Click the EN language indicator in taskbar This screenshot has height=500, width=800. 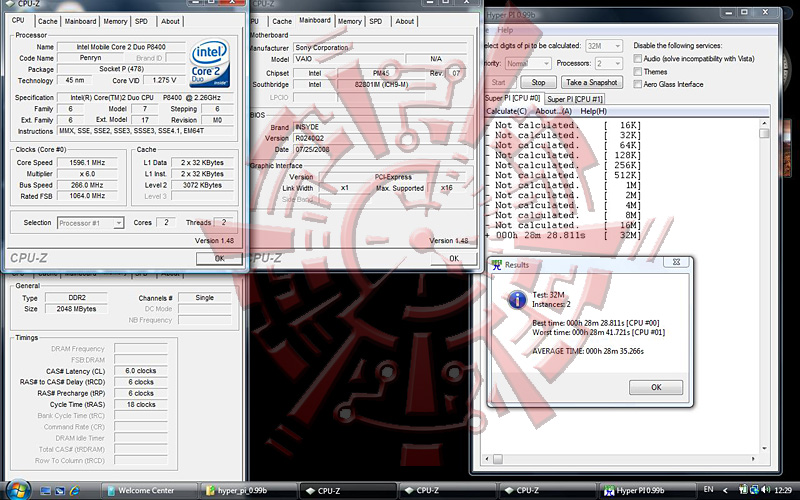coord(709,489)
